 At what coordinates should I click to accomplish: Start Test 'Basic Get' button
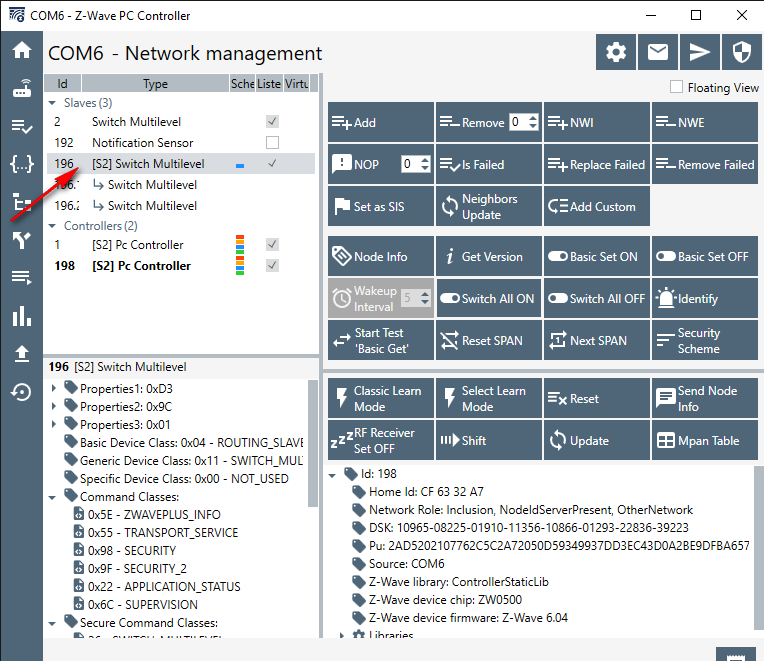381,340
